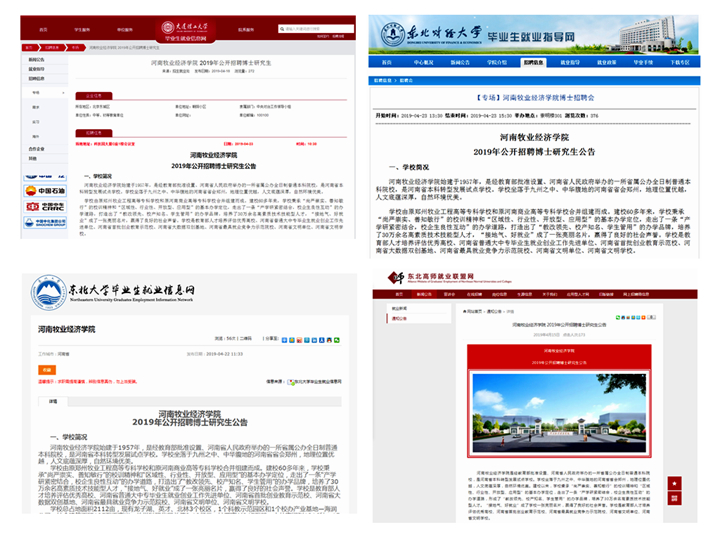
Task: Click 招聘信息 breadcrumb on blue bar
Action: tap(382, 80)
